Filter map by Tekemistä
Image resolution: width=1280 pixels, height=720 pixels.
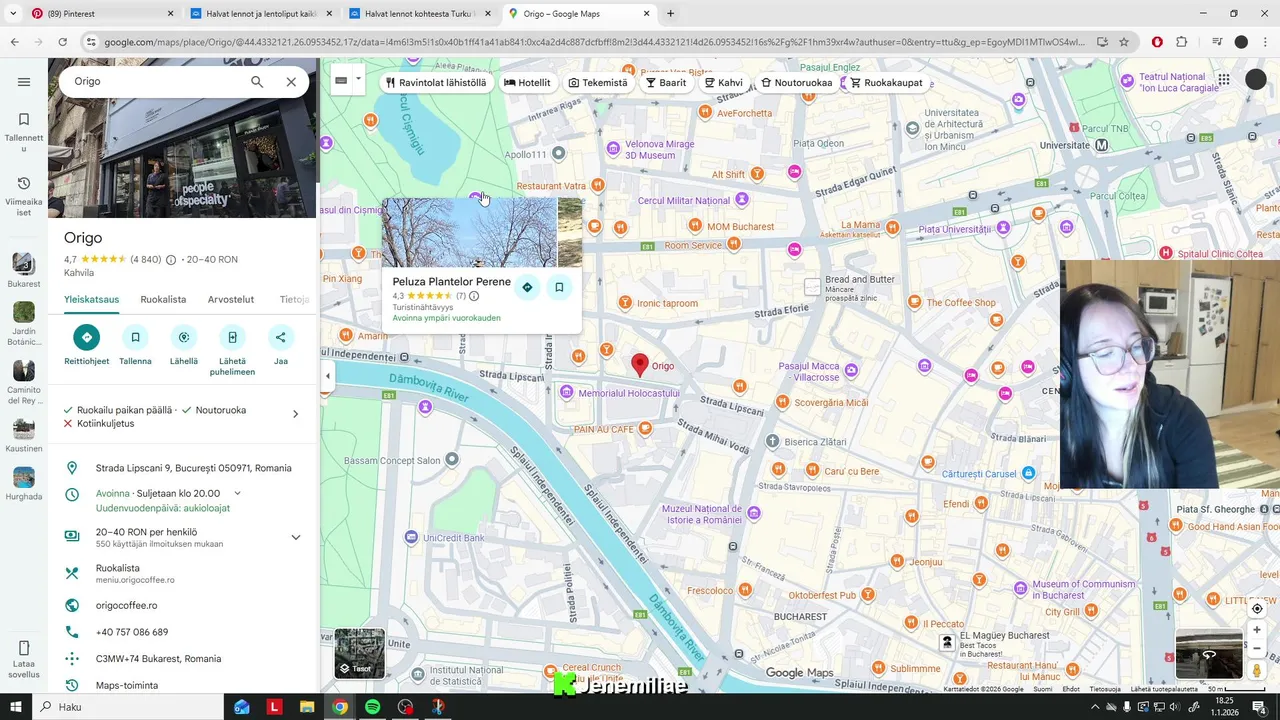tap(598, 83)
